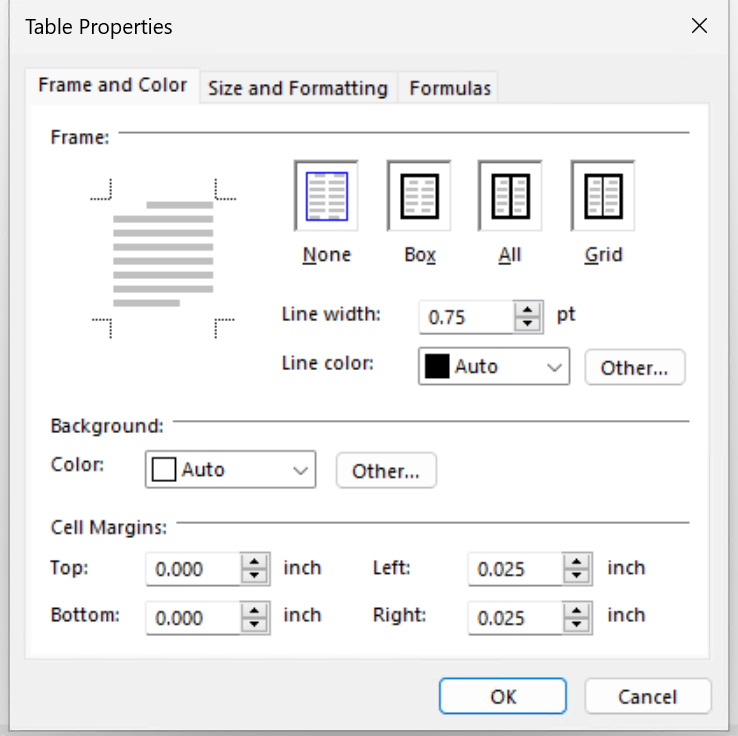The image size is (738, 736).
Task: Select the Box frame style icon
Action: click(x=419, y=196)
